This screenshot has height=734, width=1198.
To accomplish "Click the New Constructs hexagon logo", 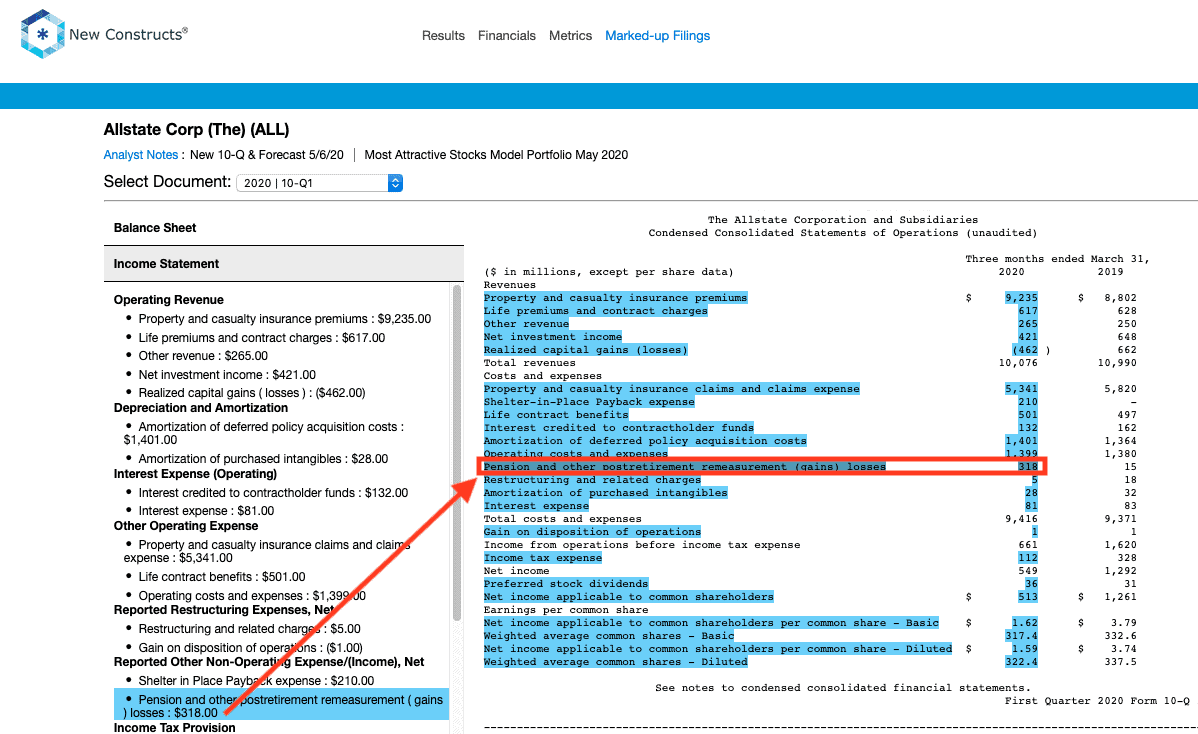I will coord(42,34).
